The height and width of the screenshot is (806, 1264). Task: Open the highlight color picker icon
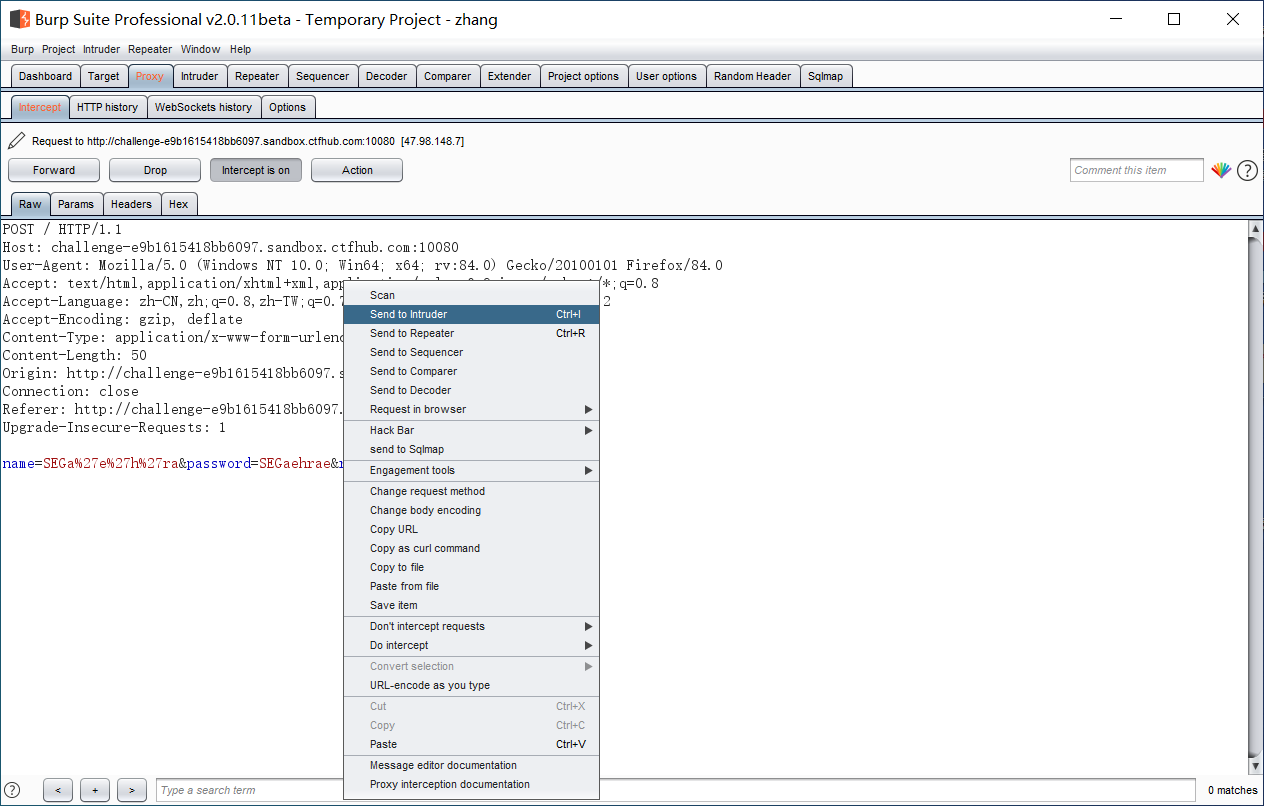tap(1221, 171)
